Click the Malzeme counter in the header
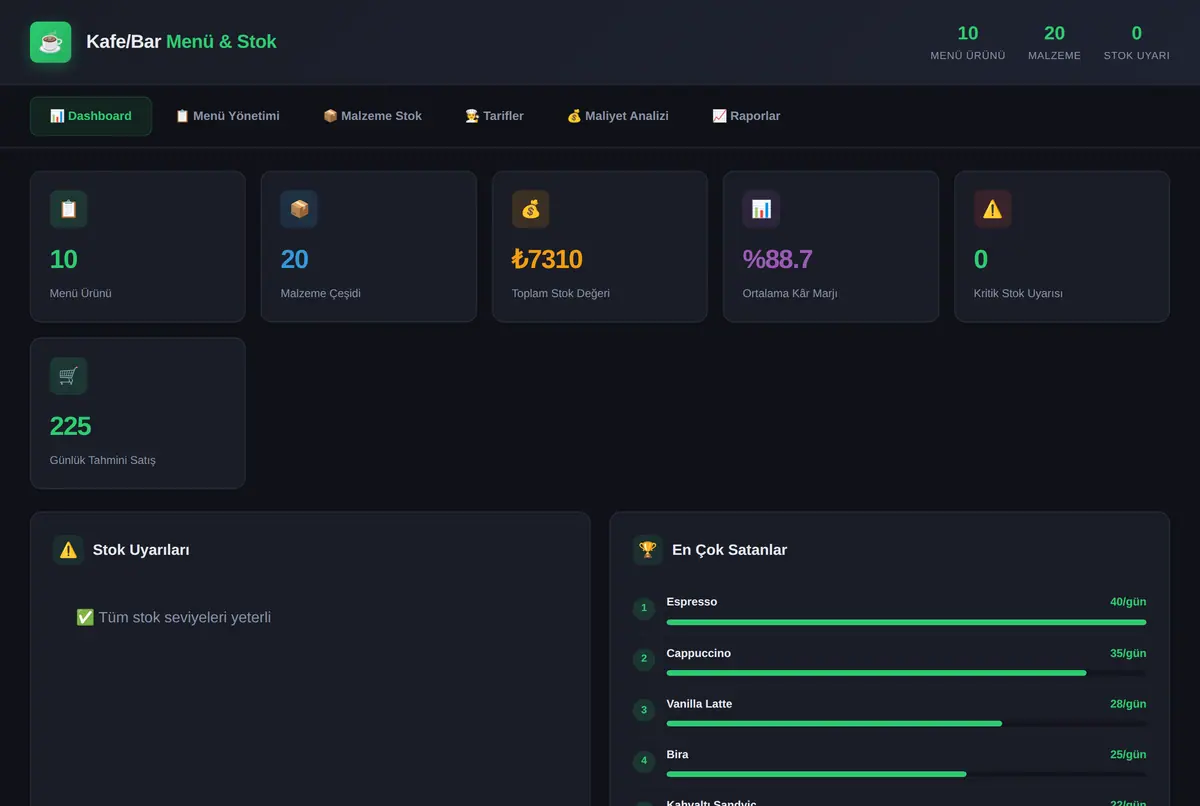The width and height of the screenshot is (1200, 806). [x=1054, y=44]
